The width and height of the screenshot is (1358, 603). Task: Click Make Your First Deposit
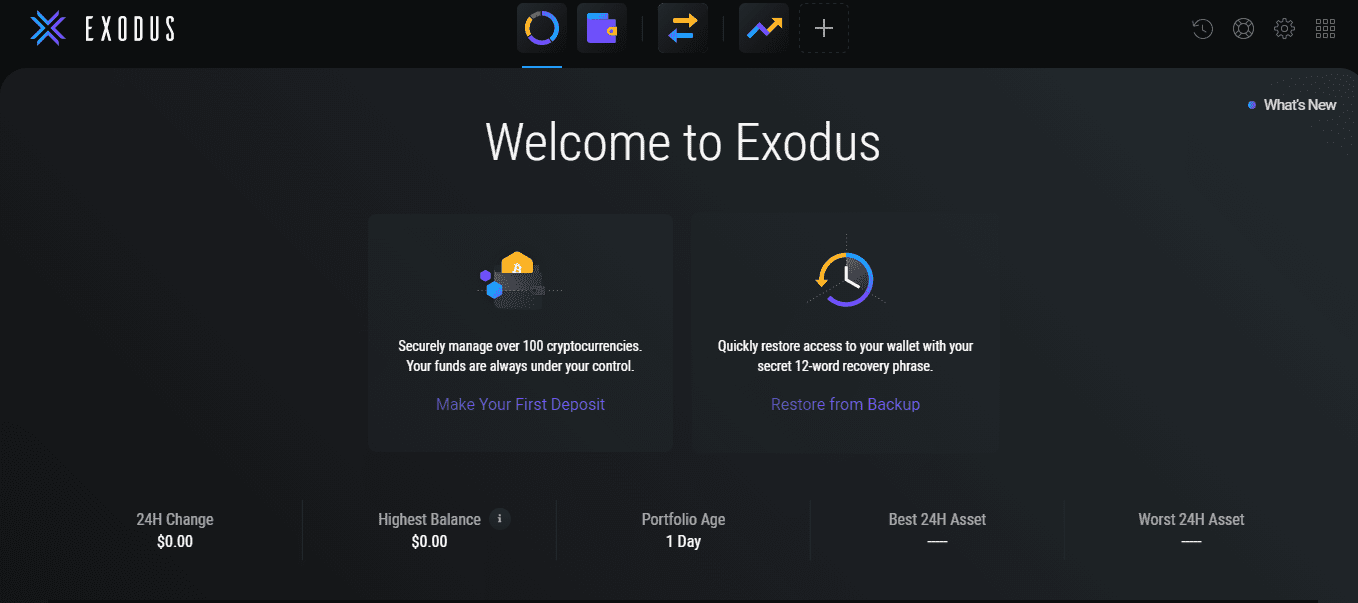tap(520, 405)
